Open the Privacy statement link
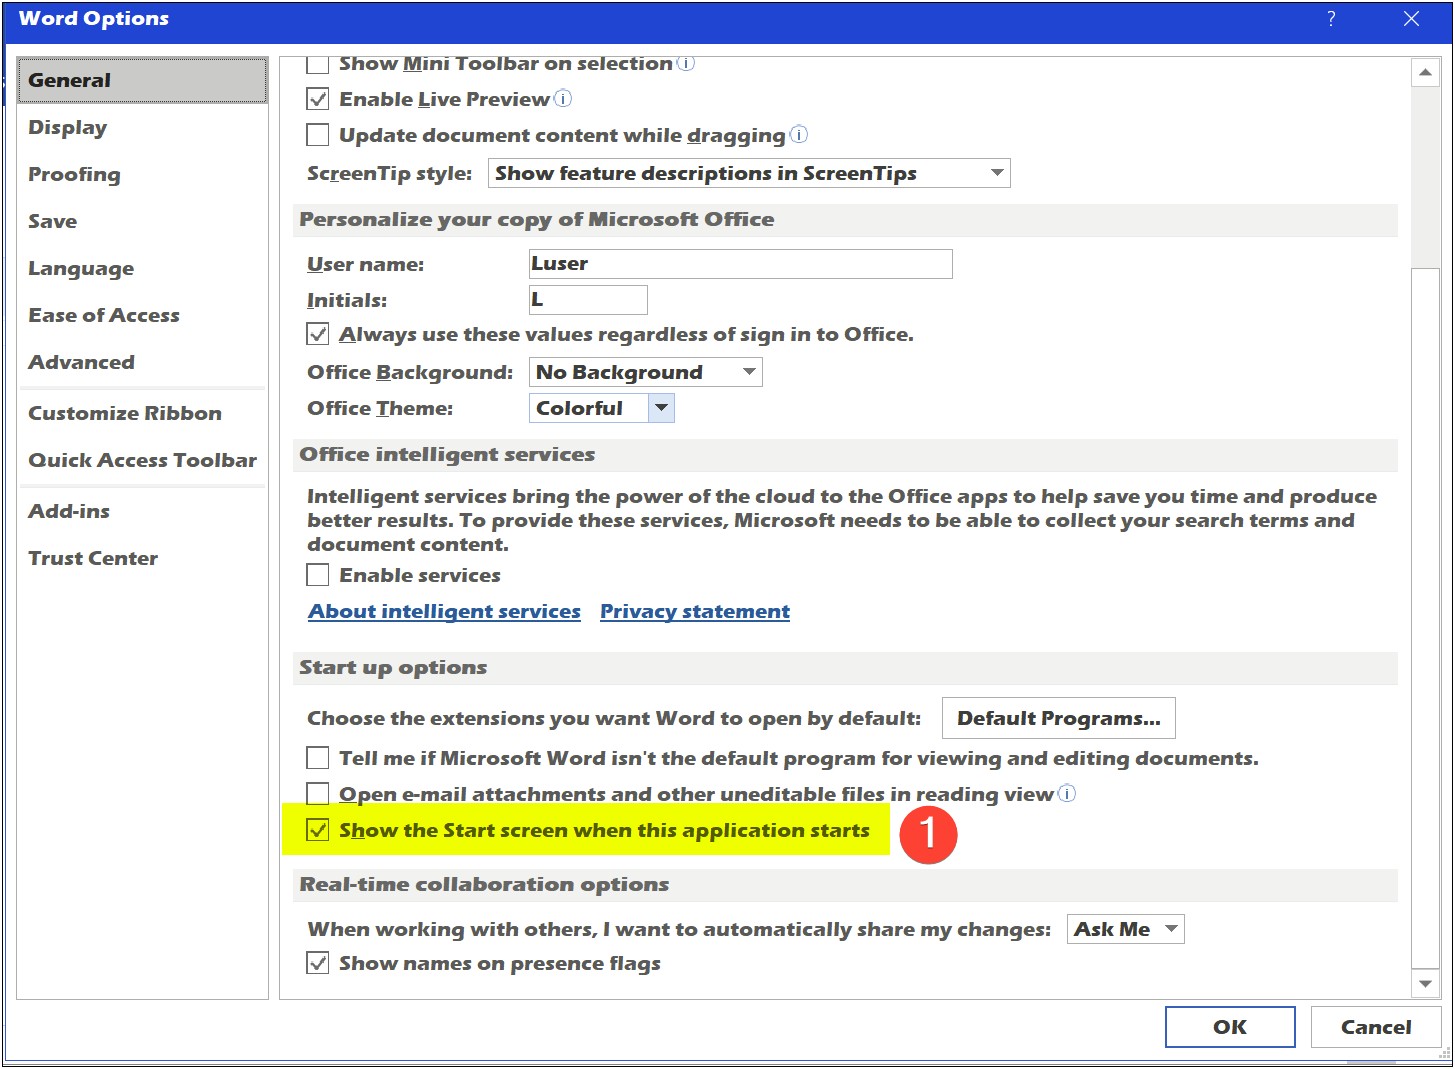 695,611
